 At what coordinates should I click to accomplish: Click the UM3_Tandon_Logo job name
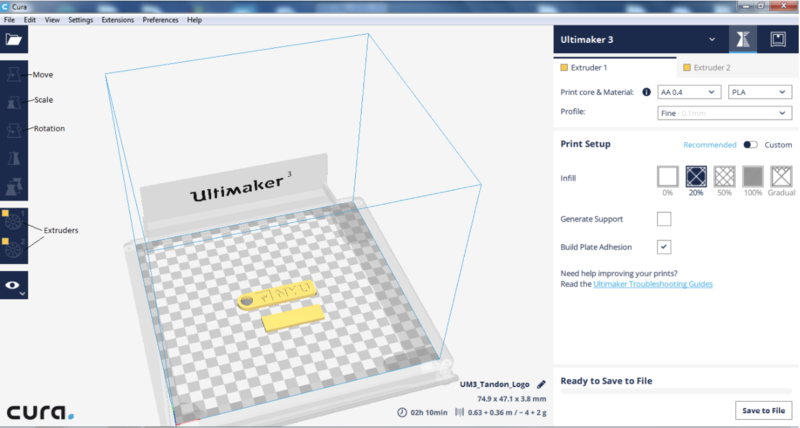coord(494,385)
